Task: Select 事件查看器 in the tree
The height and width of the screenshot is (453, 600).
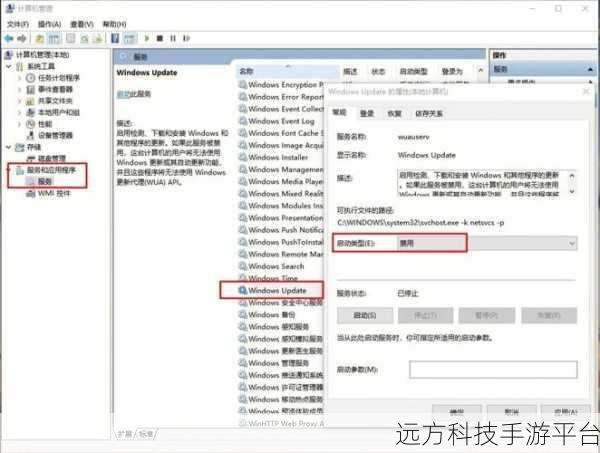Action: click(55, 90)
